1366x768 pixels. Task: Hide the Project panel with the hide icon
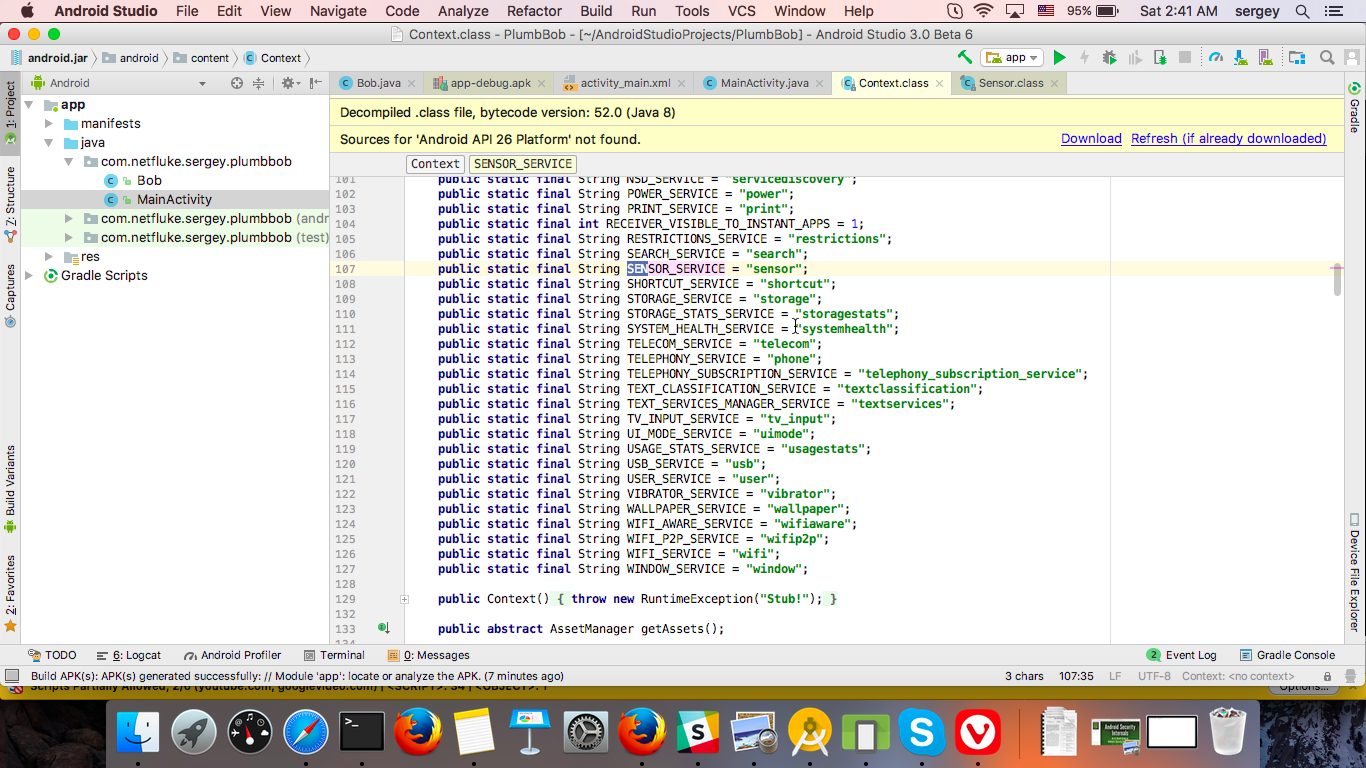(316, 83)
